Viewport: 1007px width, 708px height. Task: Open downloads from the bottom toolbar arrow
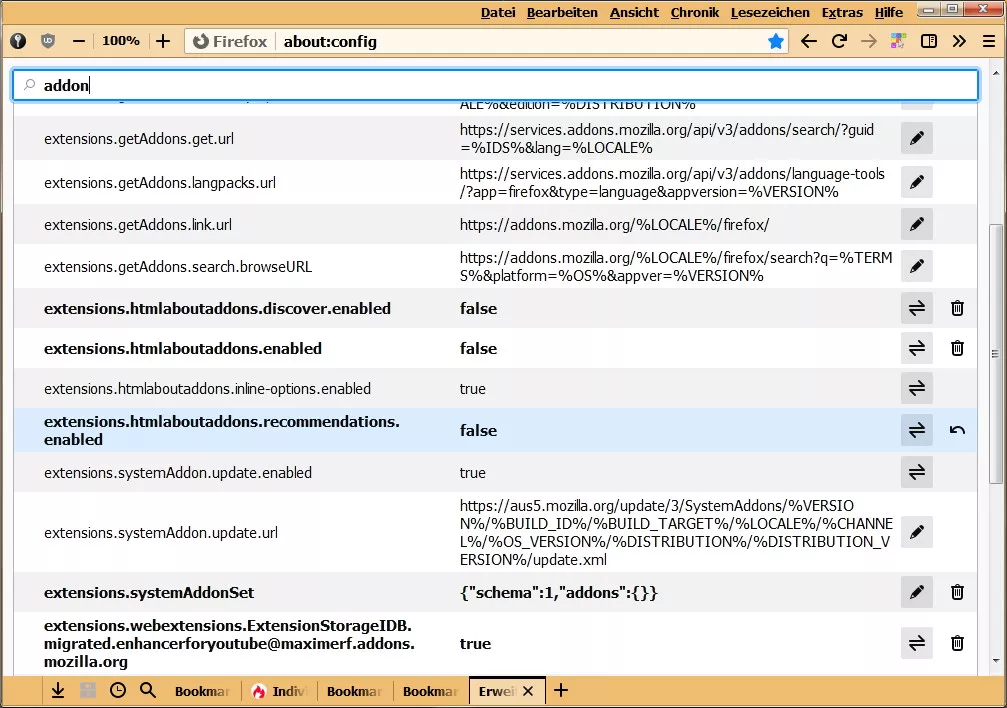(58, 690)
